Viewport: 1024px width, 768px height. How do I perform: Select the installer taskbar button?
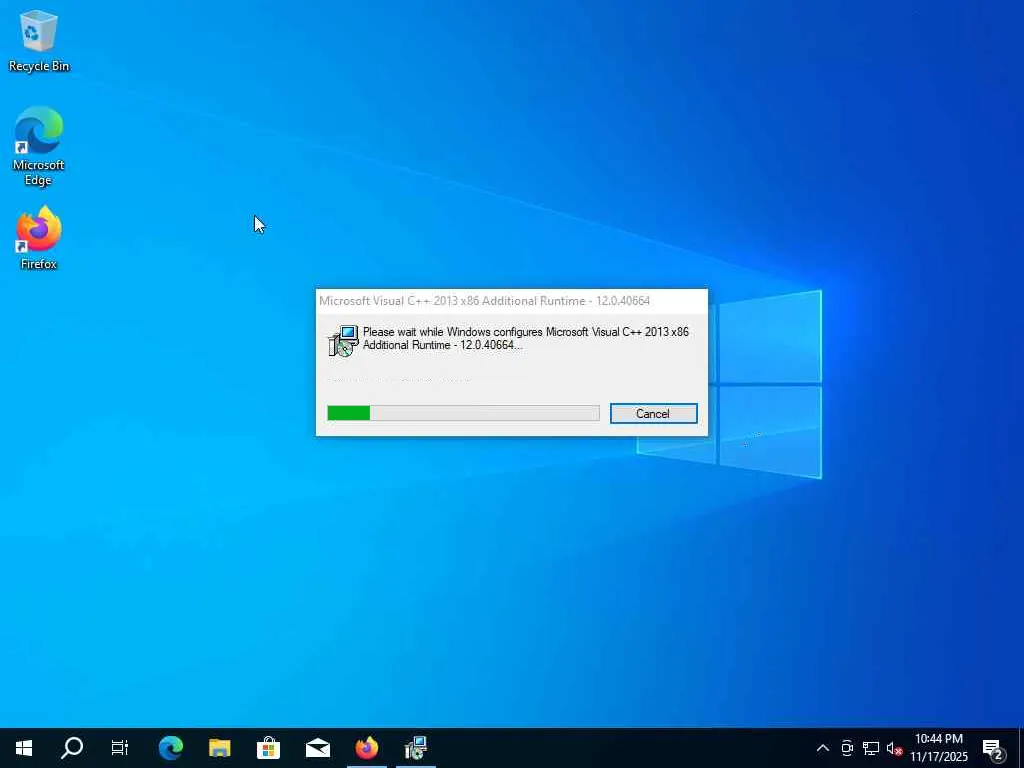415,748
